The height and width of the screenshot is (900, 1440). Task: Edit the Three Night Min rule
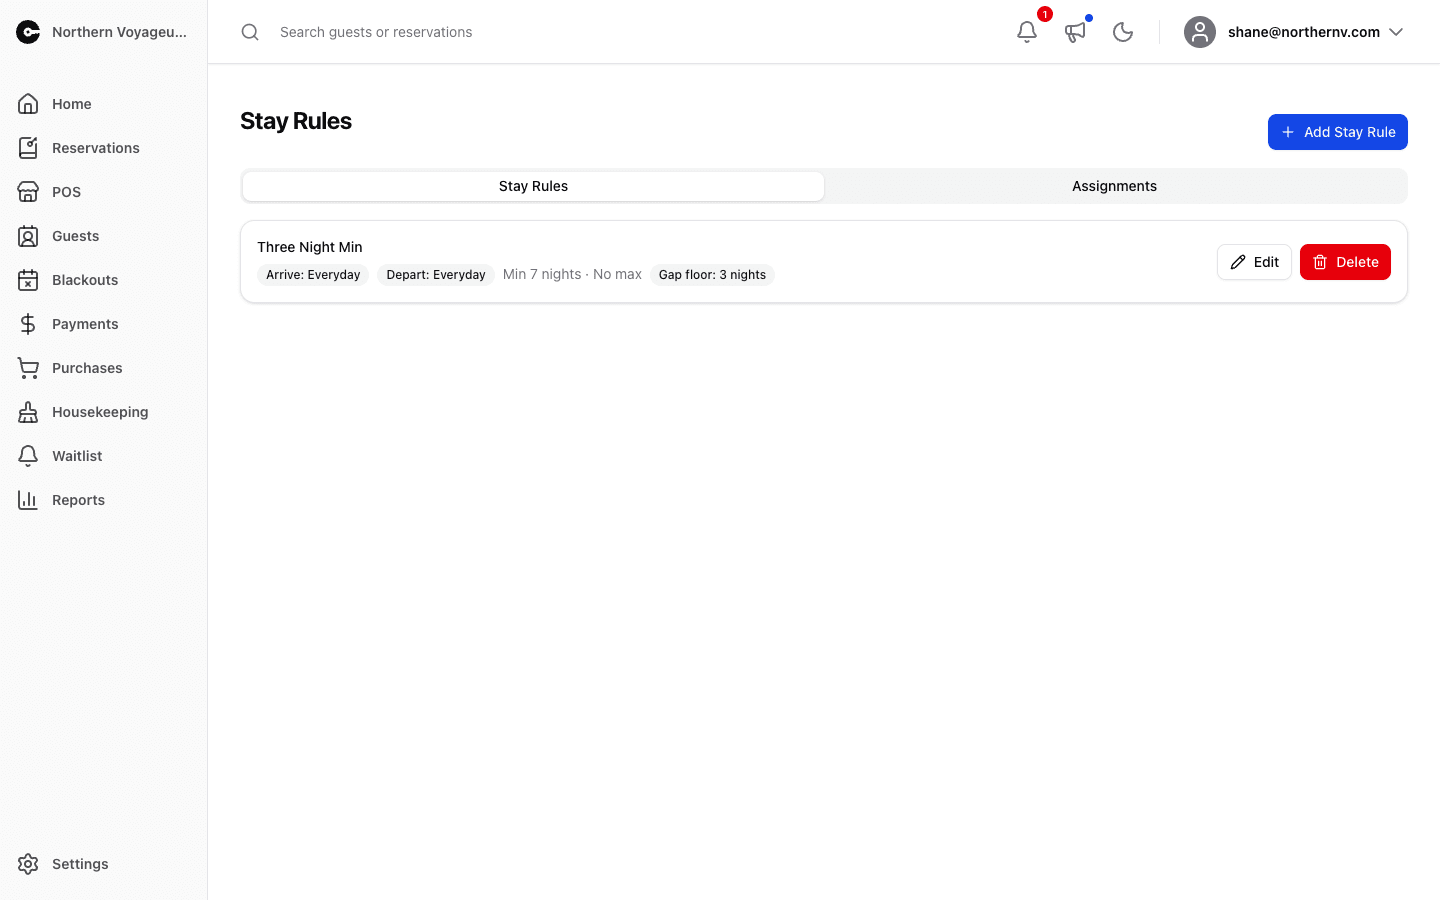pos(1254,262)
